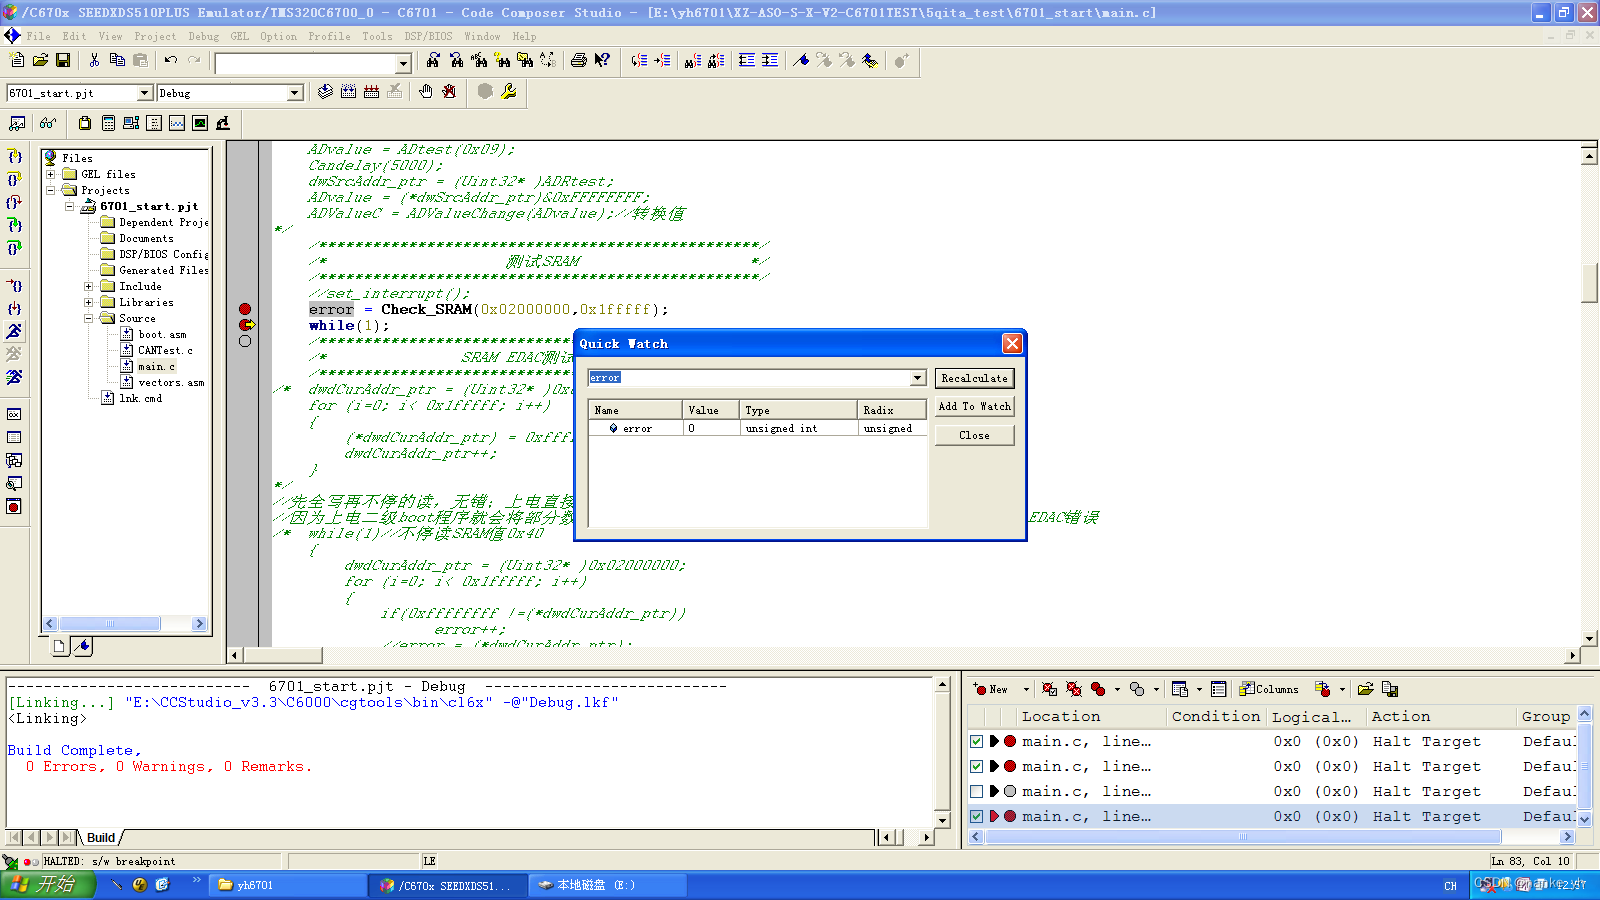The width and height of the screenshot is (1600, 900).
Task: Click the yellow wrench build options icon
Action: click(x=509, y=92)
